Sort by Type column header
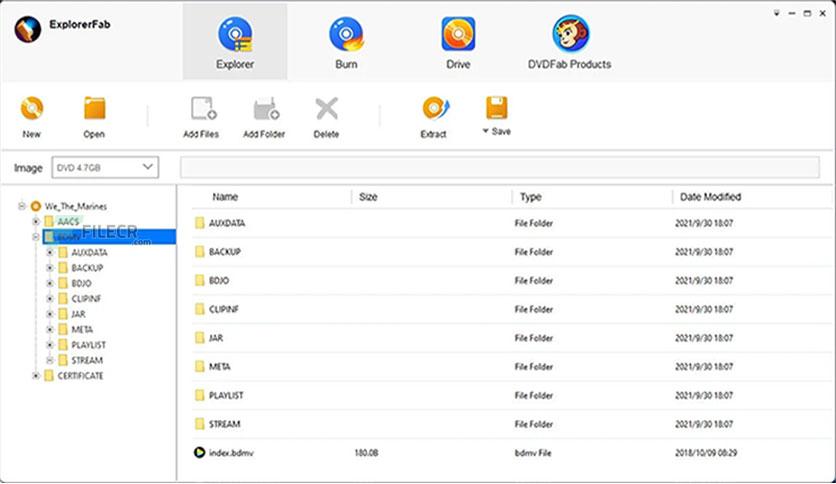836x484 pixels. pos(530,197)
